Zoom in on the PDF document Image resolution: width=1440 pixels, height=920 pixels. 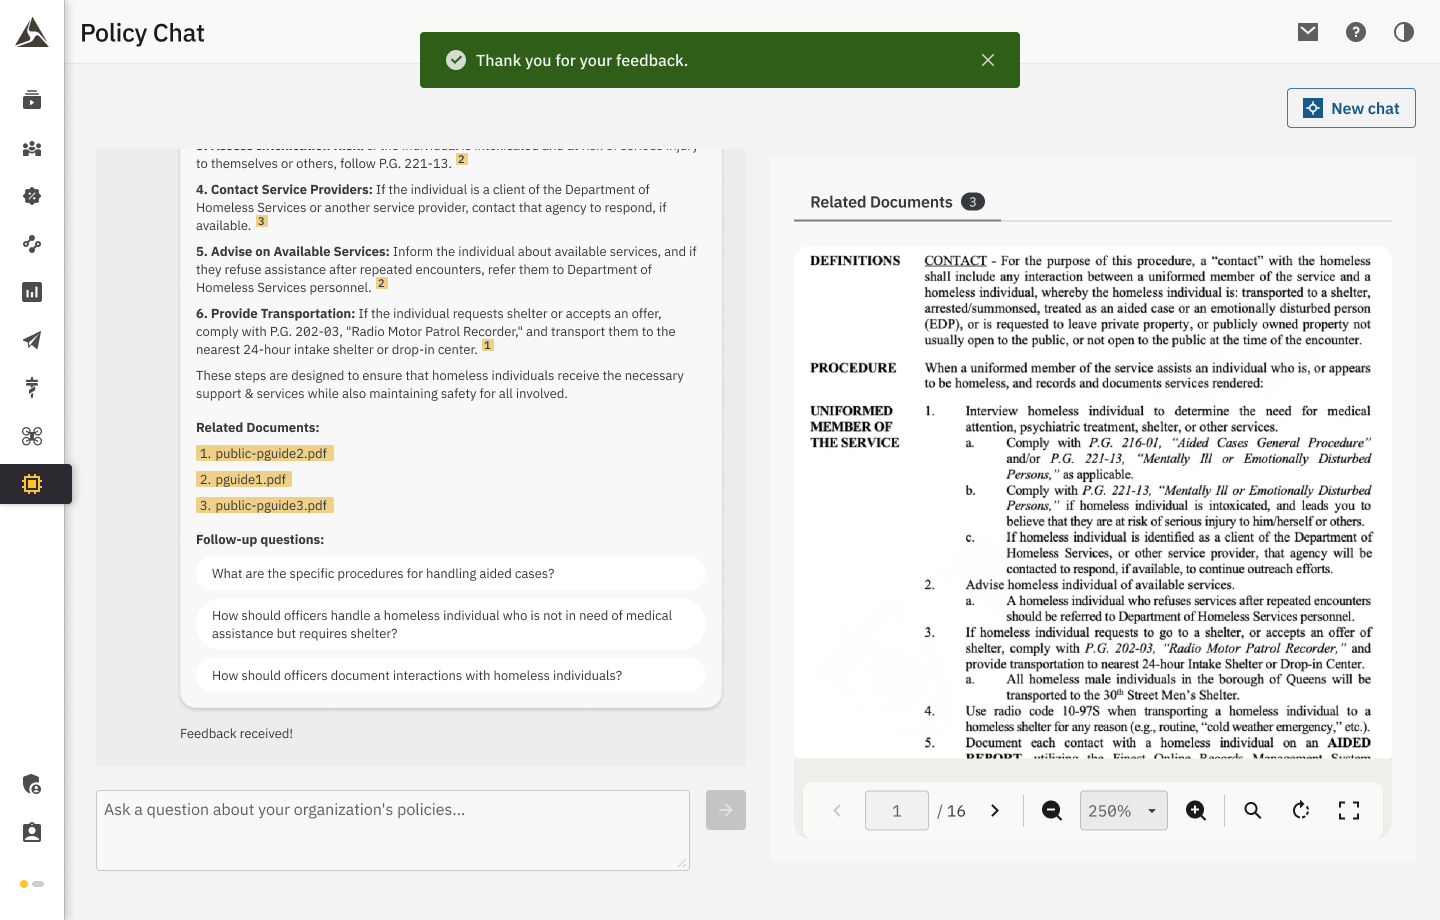(1196, 810)
